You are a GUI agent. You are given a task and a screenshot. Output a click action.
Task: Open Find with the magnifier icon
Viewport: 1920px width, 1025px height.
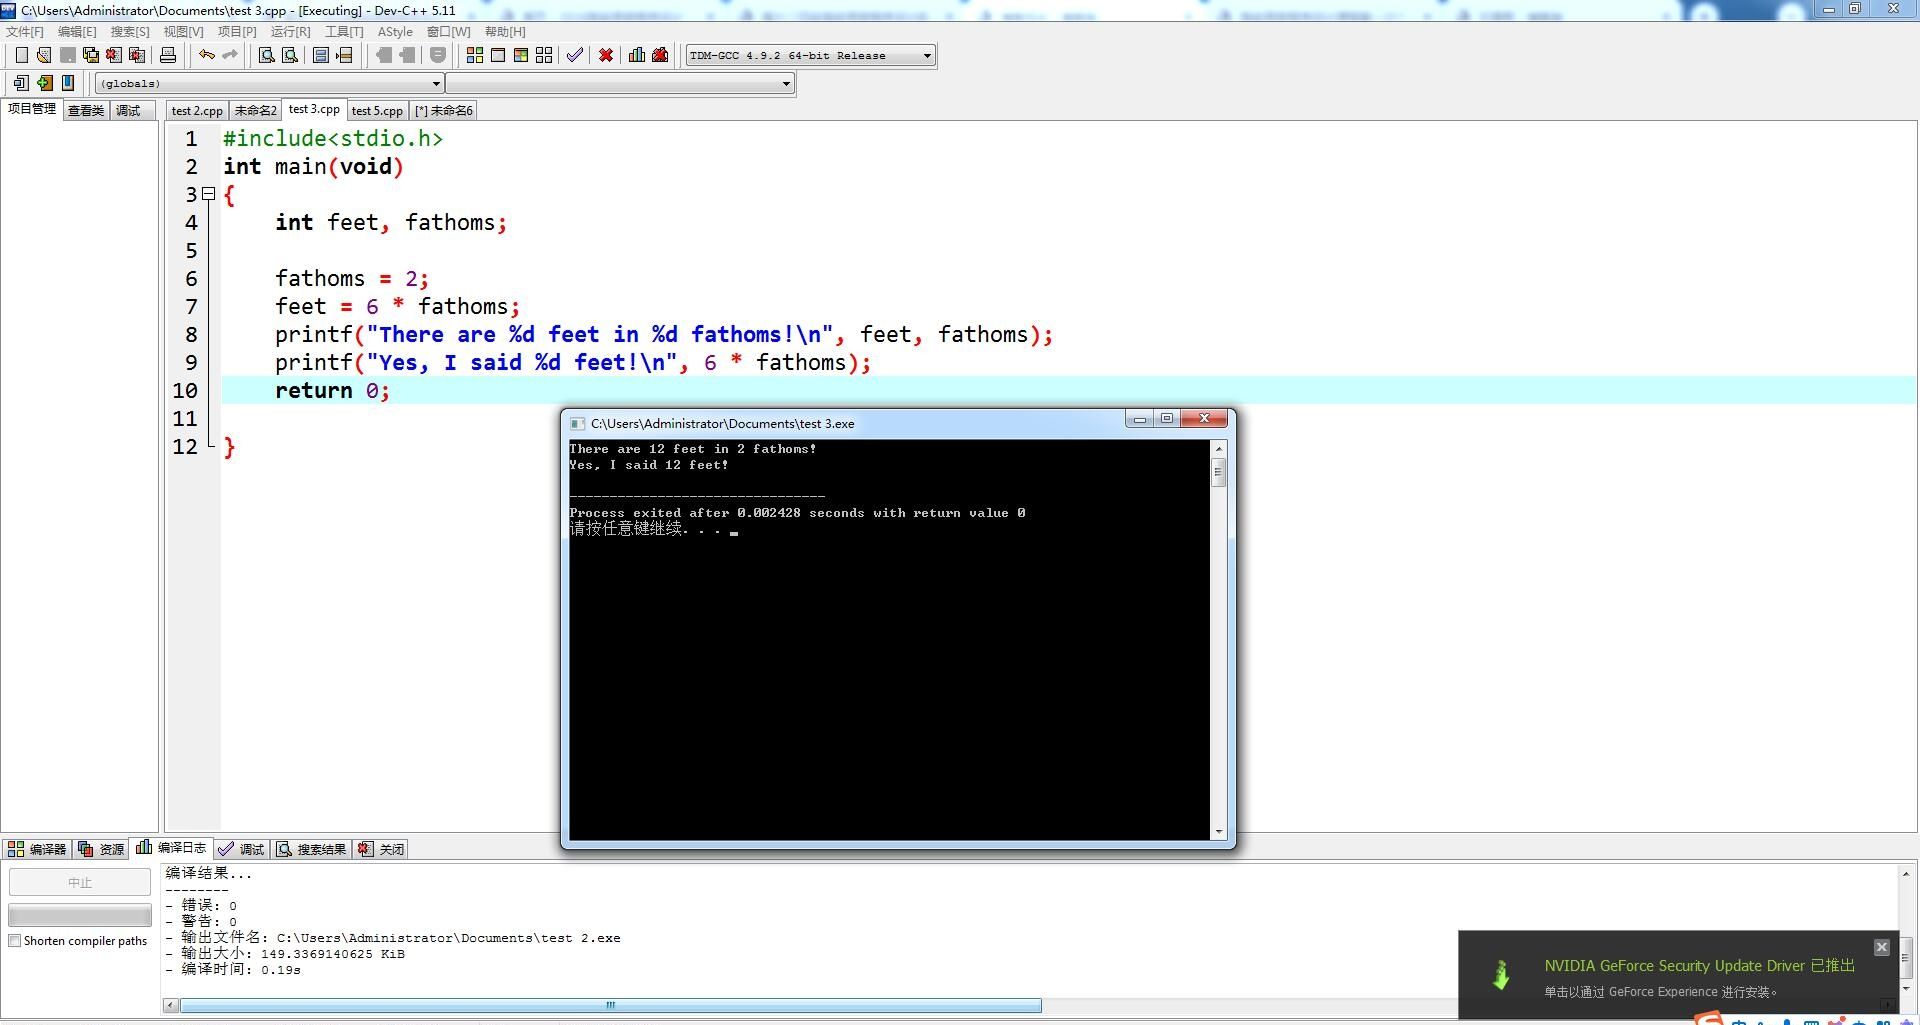click(267, 56)
